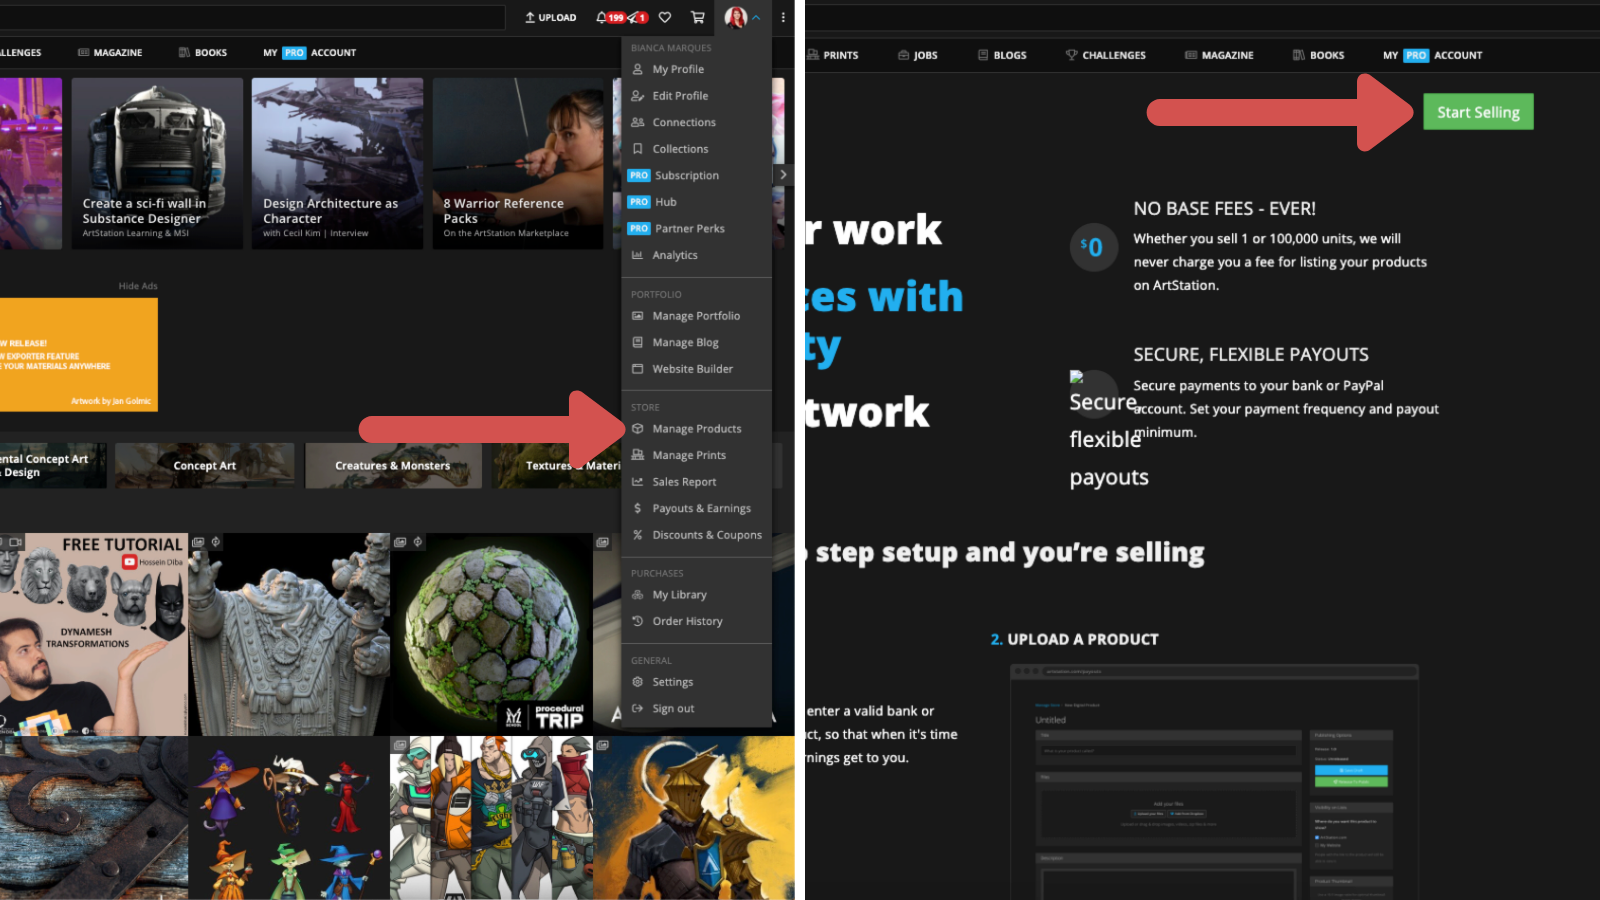The height and width of the screenshot is (900, 1600).
Task: Open MAGAZINE in the left window navigation
Action: tap(110, 53)
